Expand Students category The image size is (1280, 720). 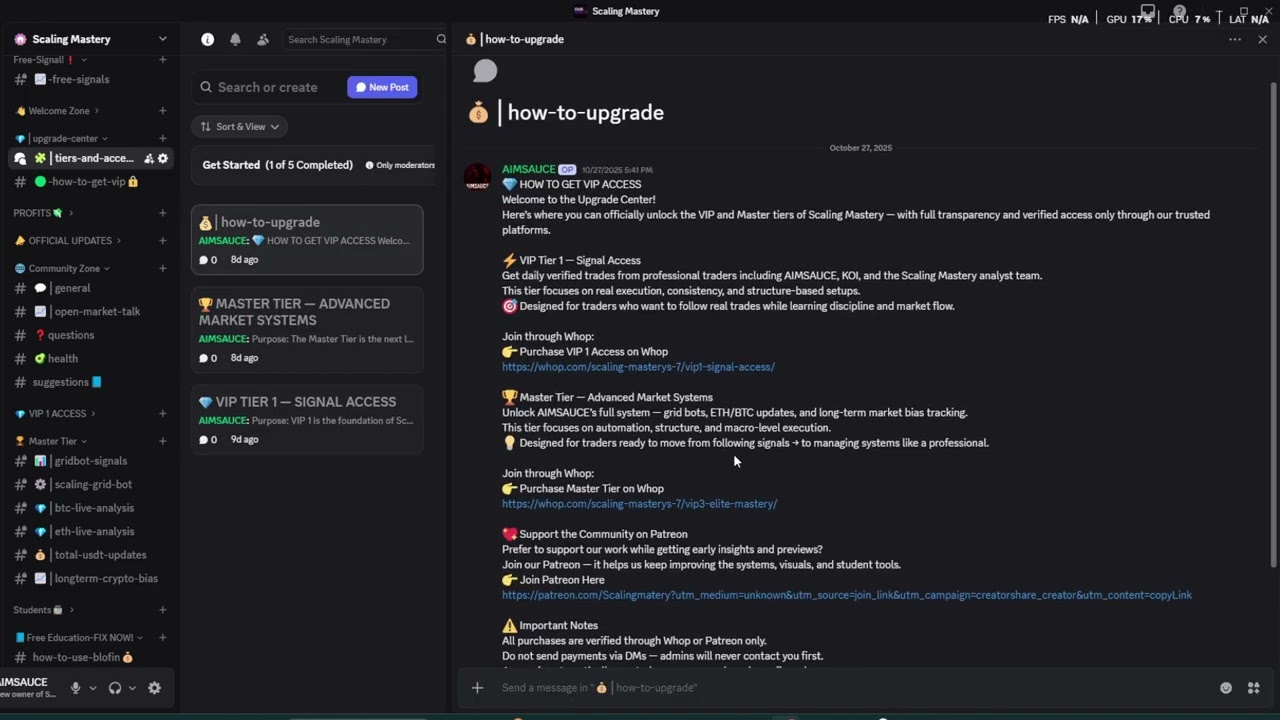click(x=43, y=610)
